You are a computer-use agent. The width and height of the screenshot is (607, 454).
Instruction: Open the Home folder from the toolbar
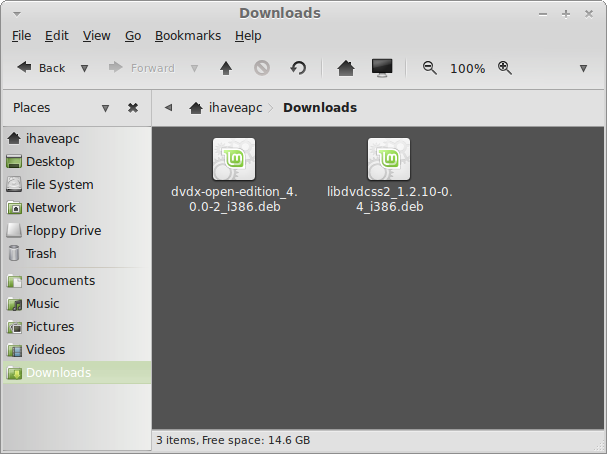(346, 69)
